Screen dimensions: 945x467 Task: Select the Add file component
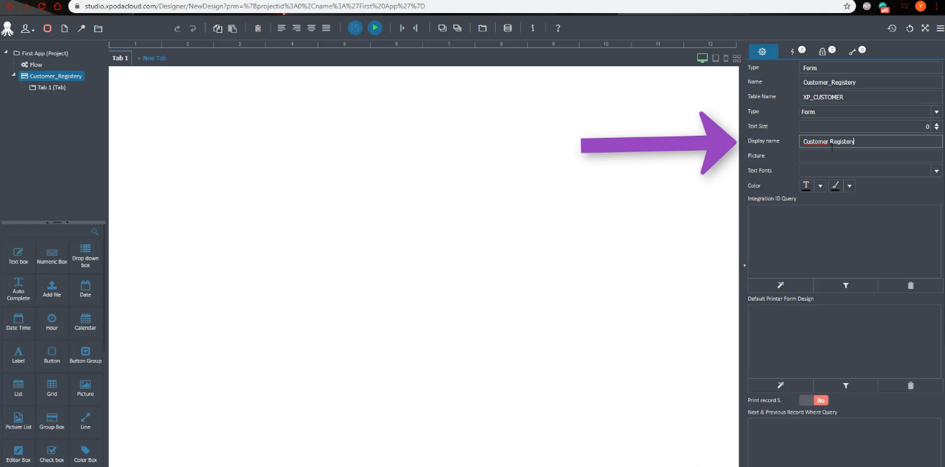point(52,289)
